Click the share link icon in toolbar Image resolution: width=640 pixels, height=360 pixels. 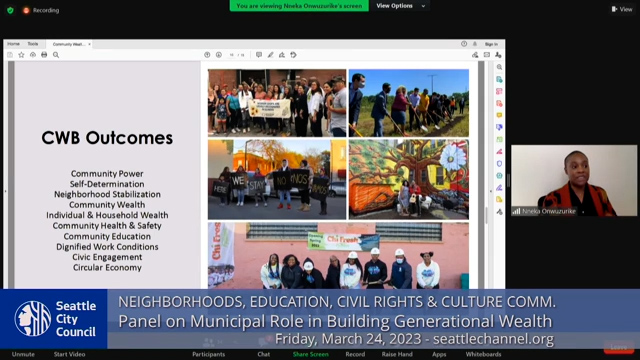click(x=475, y=55)
